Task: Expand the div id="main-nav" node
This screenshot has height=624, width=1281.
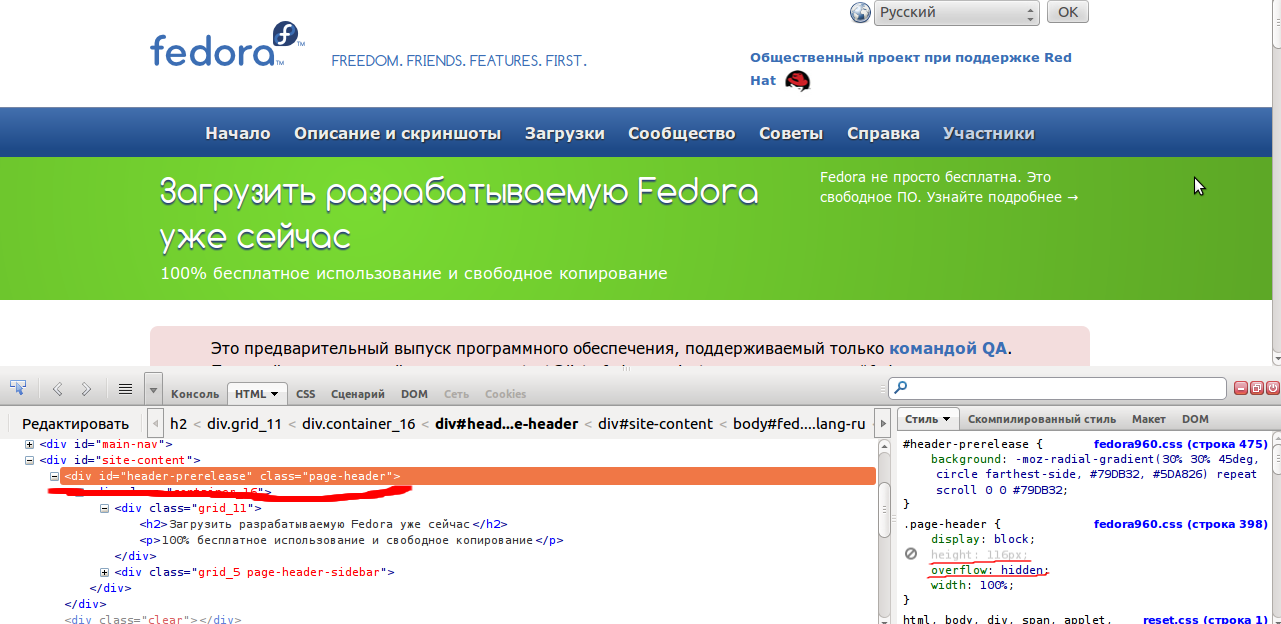Action: click(x=30, y=444)
